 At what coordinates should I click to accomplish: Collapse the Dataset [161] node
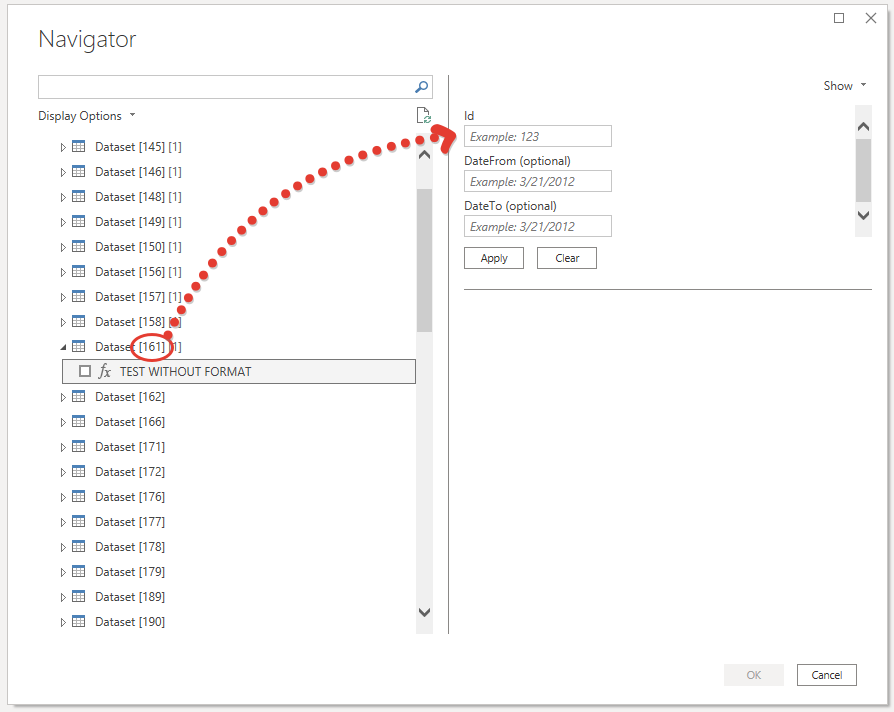coord(63,347)
